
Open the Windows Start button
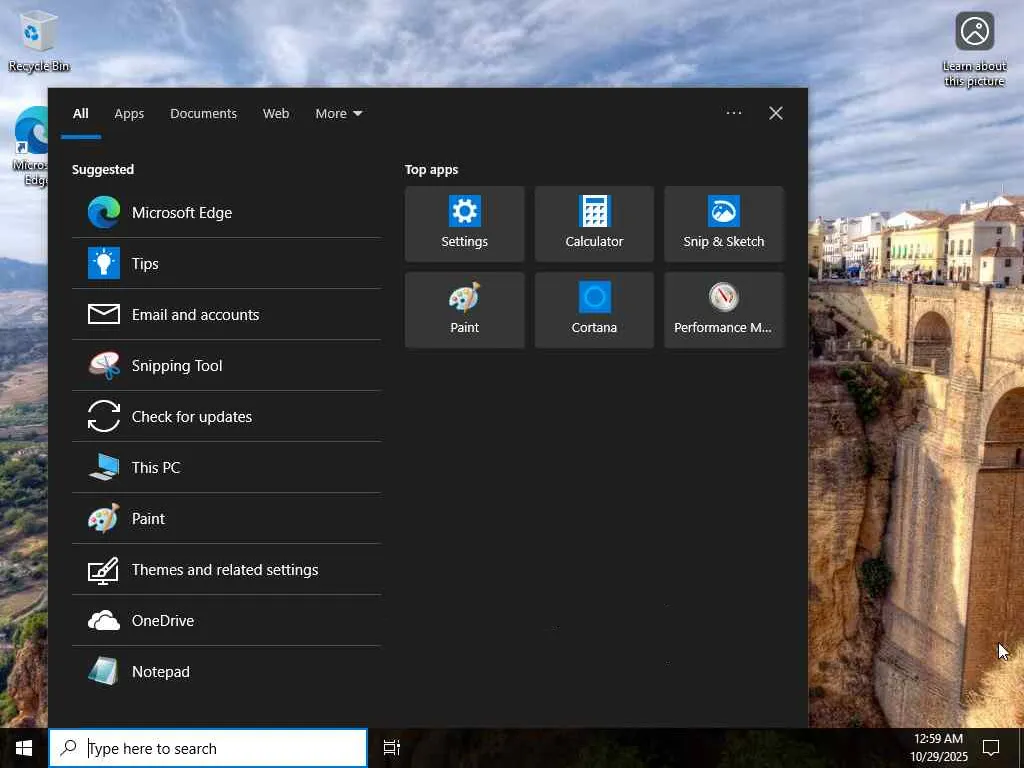click(x=24, y=748)
